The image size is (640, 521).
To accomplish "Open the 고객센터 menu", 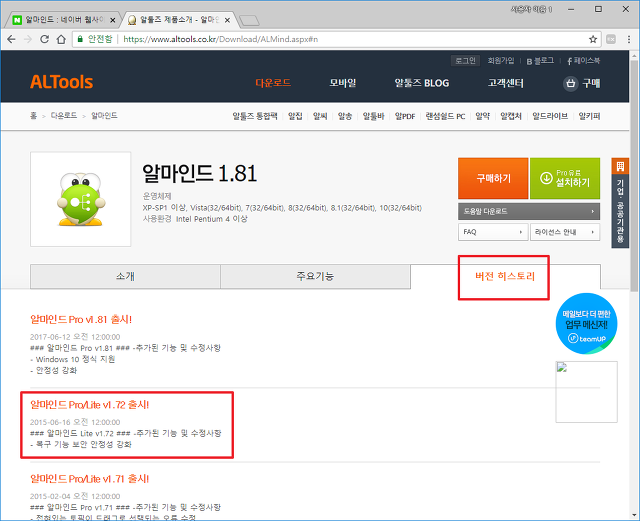I will click(x=506, y=83).
